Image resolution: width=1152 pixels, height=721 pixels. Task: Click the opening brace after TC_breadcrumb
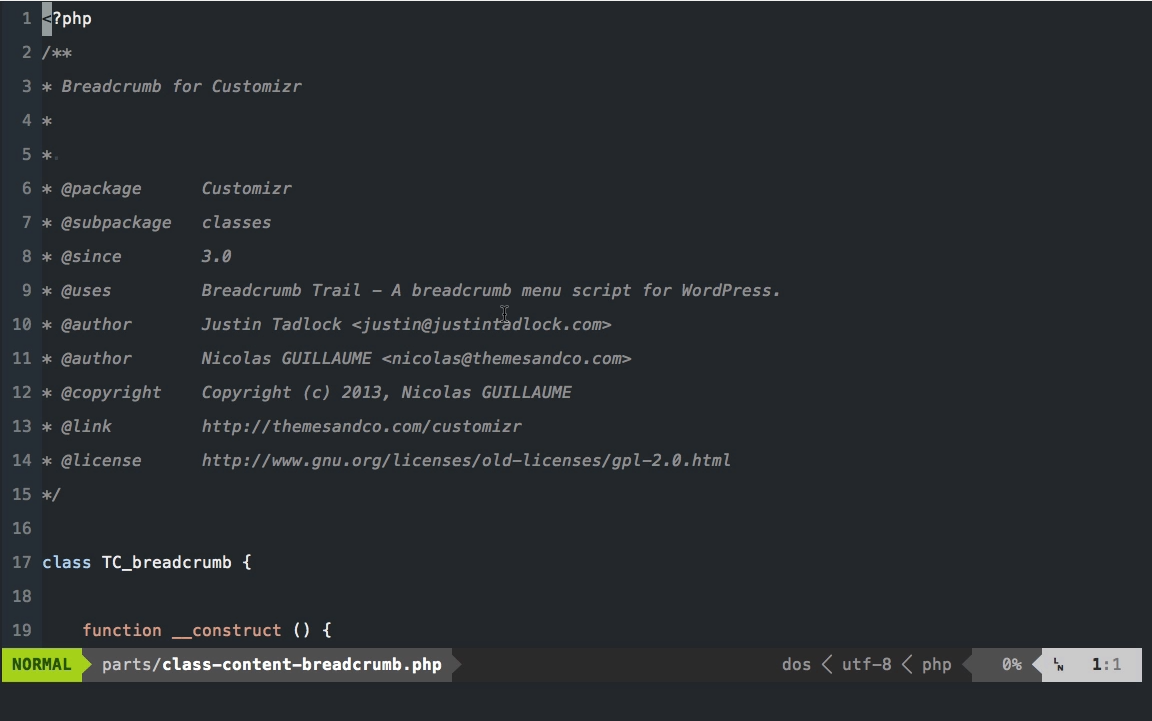coord(247,562)
